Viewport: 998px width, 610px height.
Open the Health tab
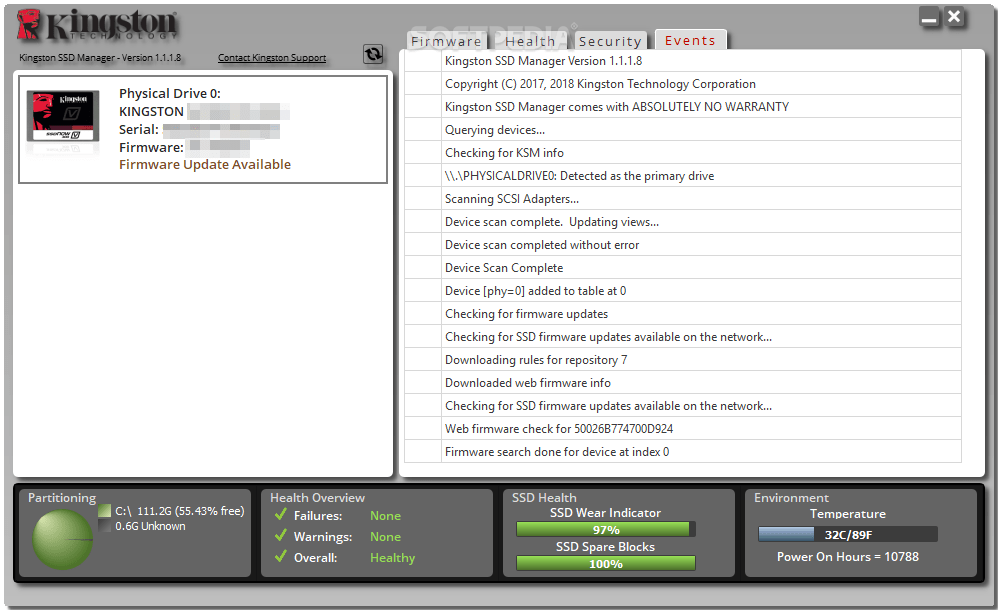coord(530,40)
